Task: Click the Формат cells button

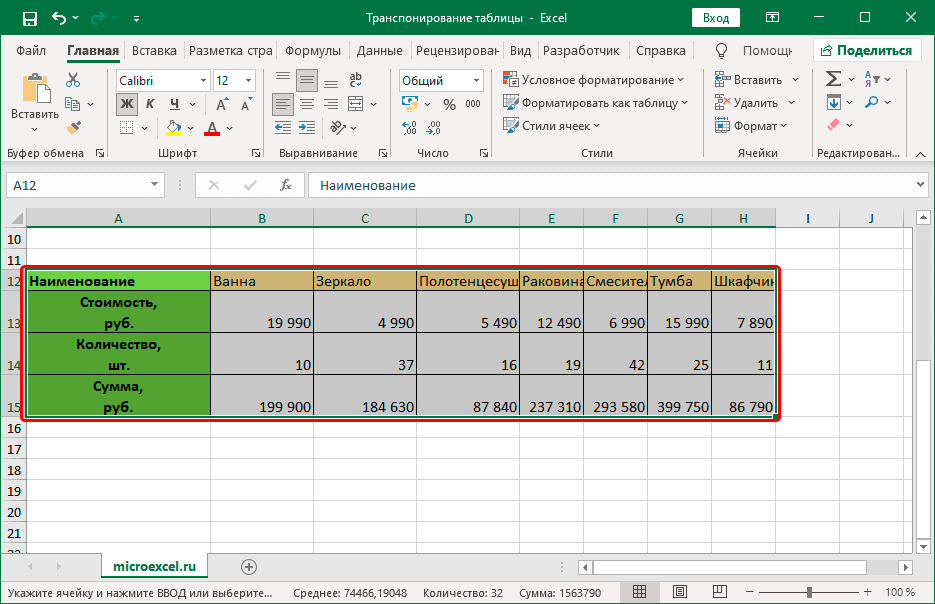Action: point(751,126)
